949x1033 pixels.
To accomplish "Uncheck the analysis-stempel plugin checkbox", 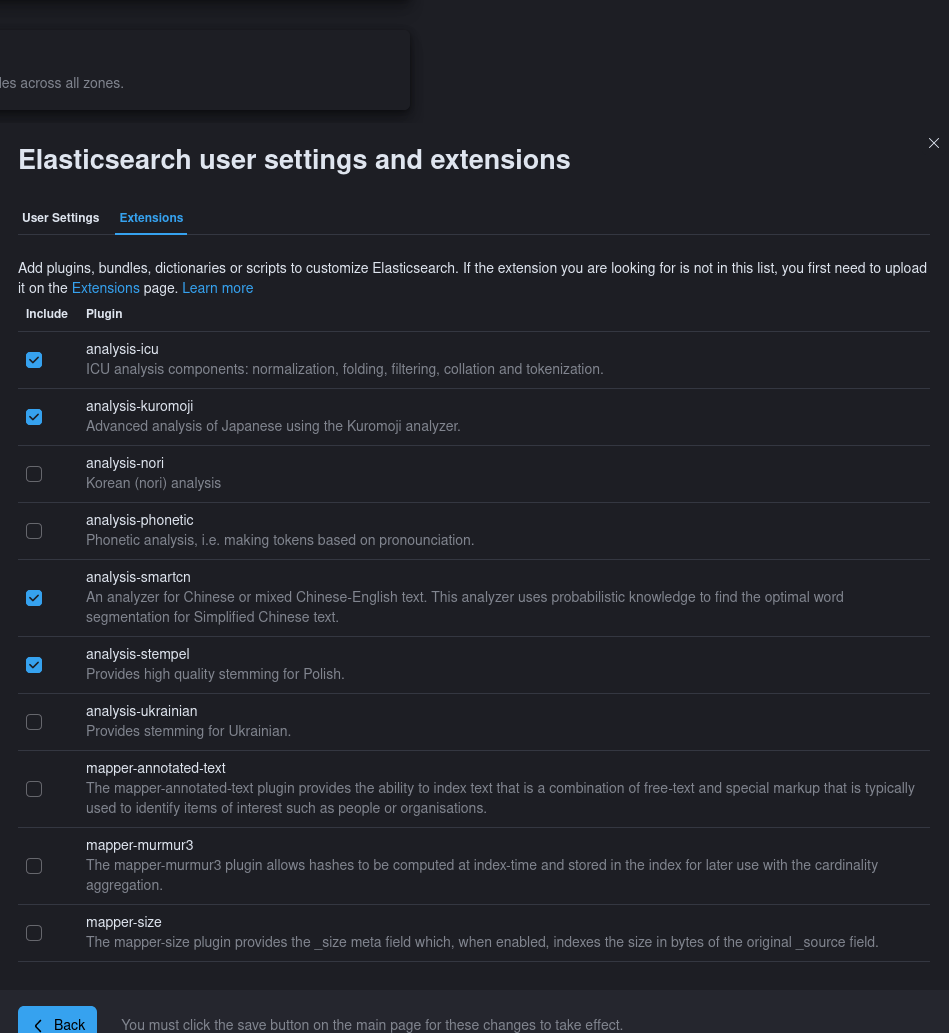I will click(x=34, y=665).
